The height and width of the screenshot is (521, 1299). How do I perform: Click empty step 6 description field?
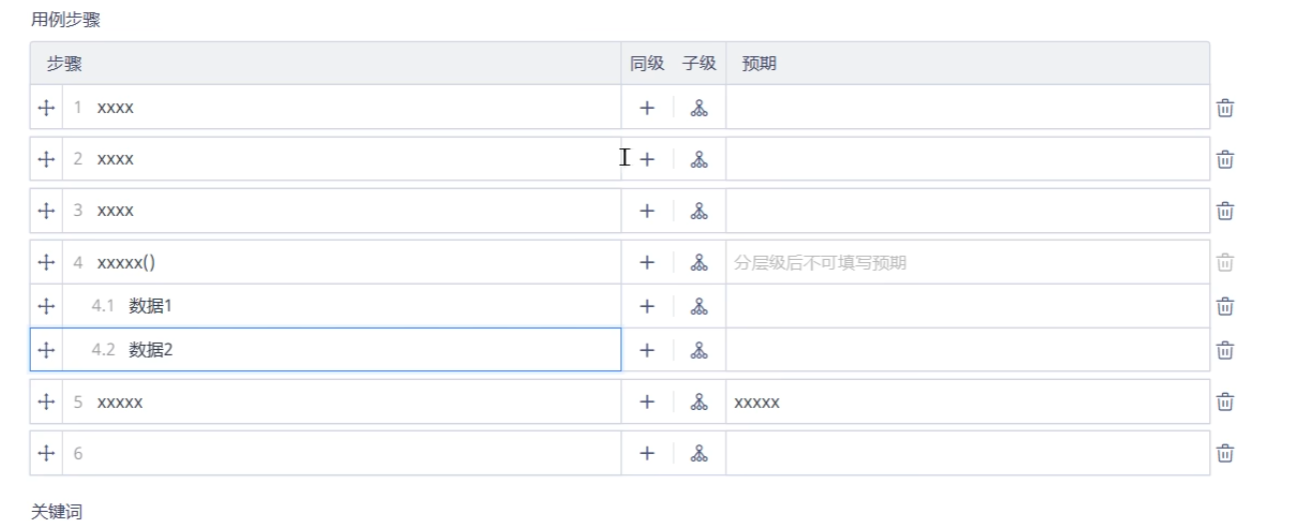tap(350, 454)
